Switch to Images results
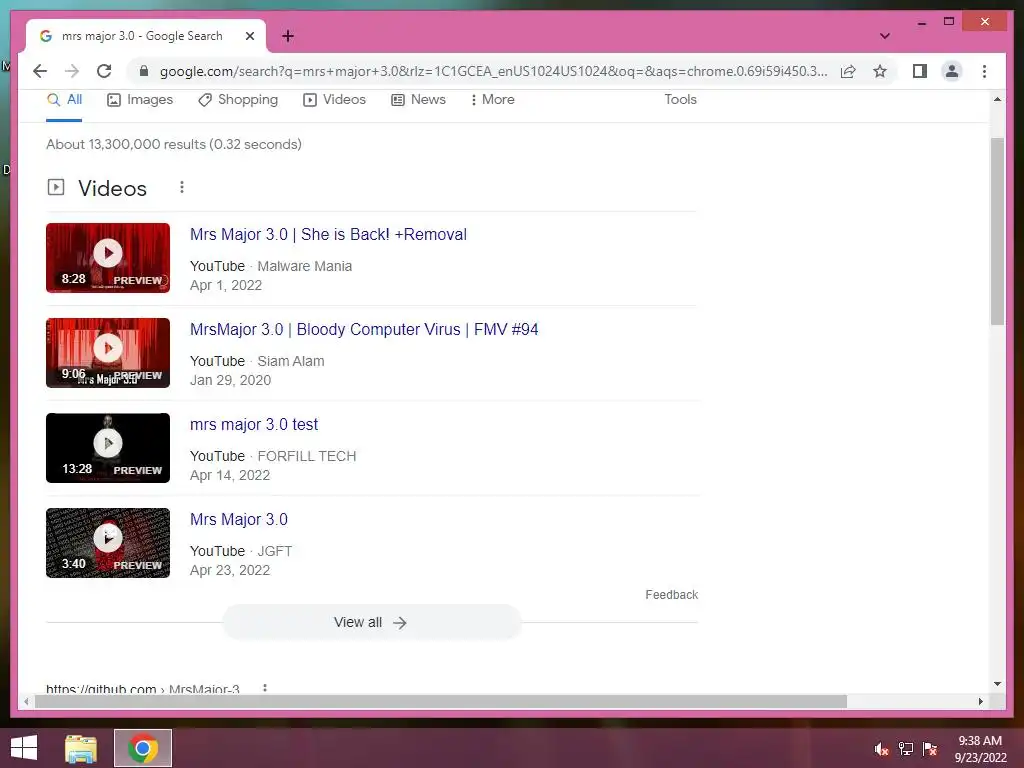This screenshot has height=768, width=1024. (x=140, y=100)
